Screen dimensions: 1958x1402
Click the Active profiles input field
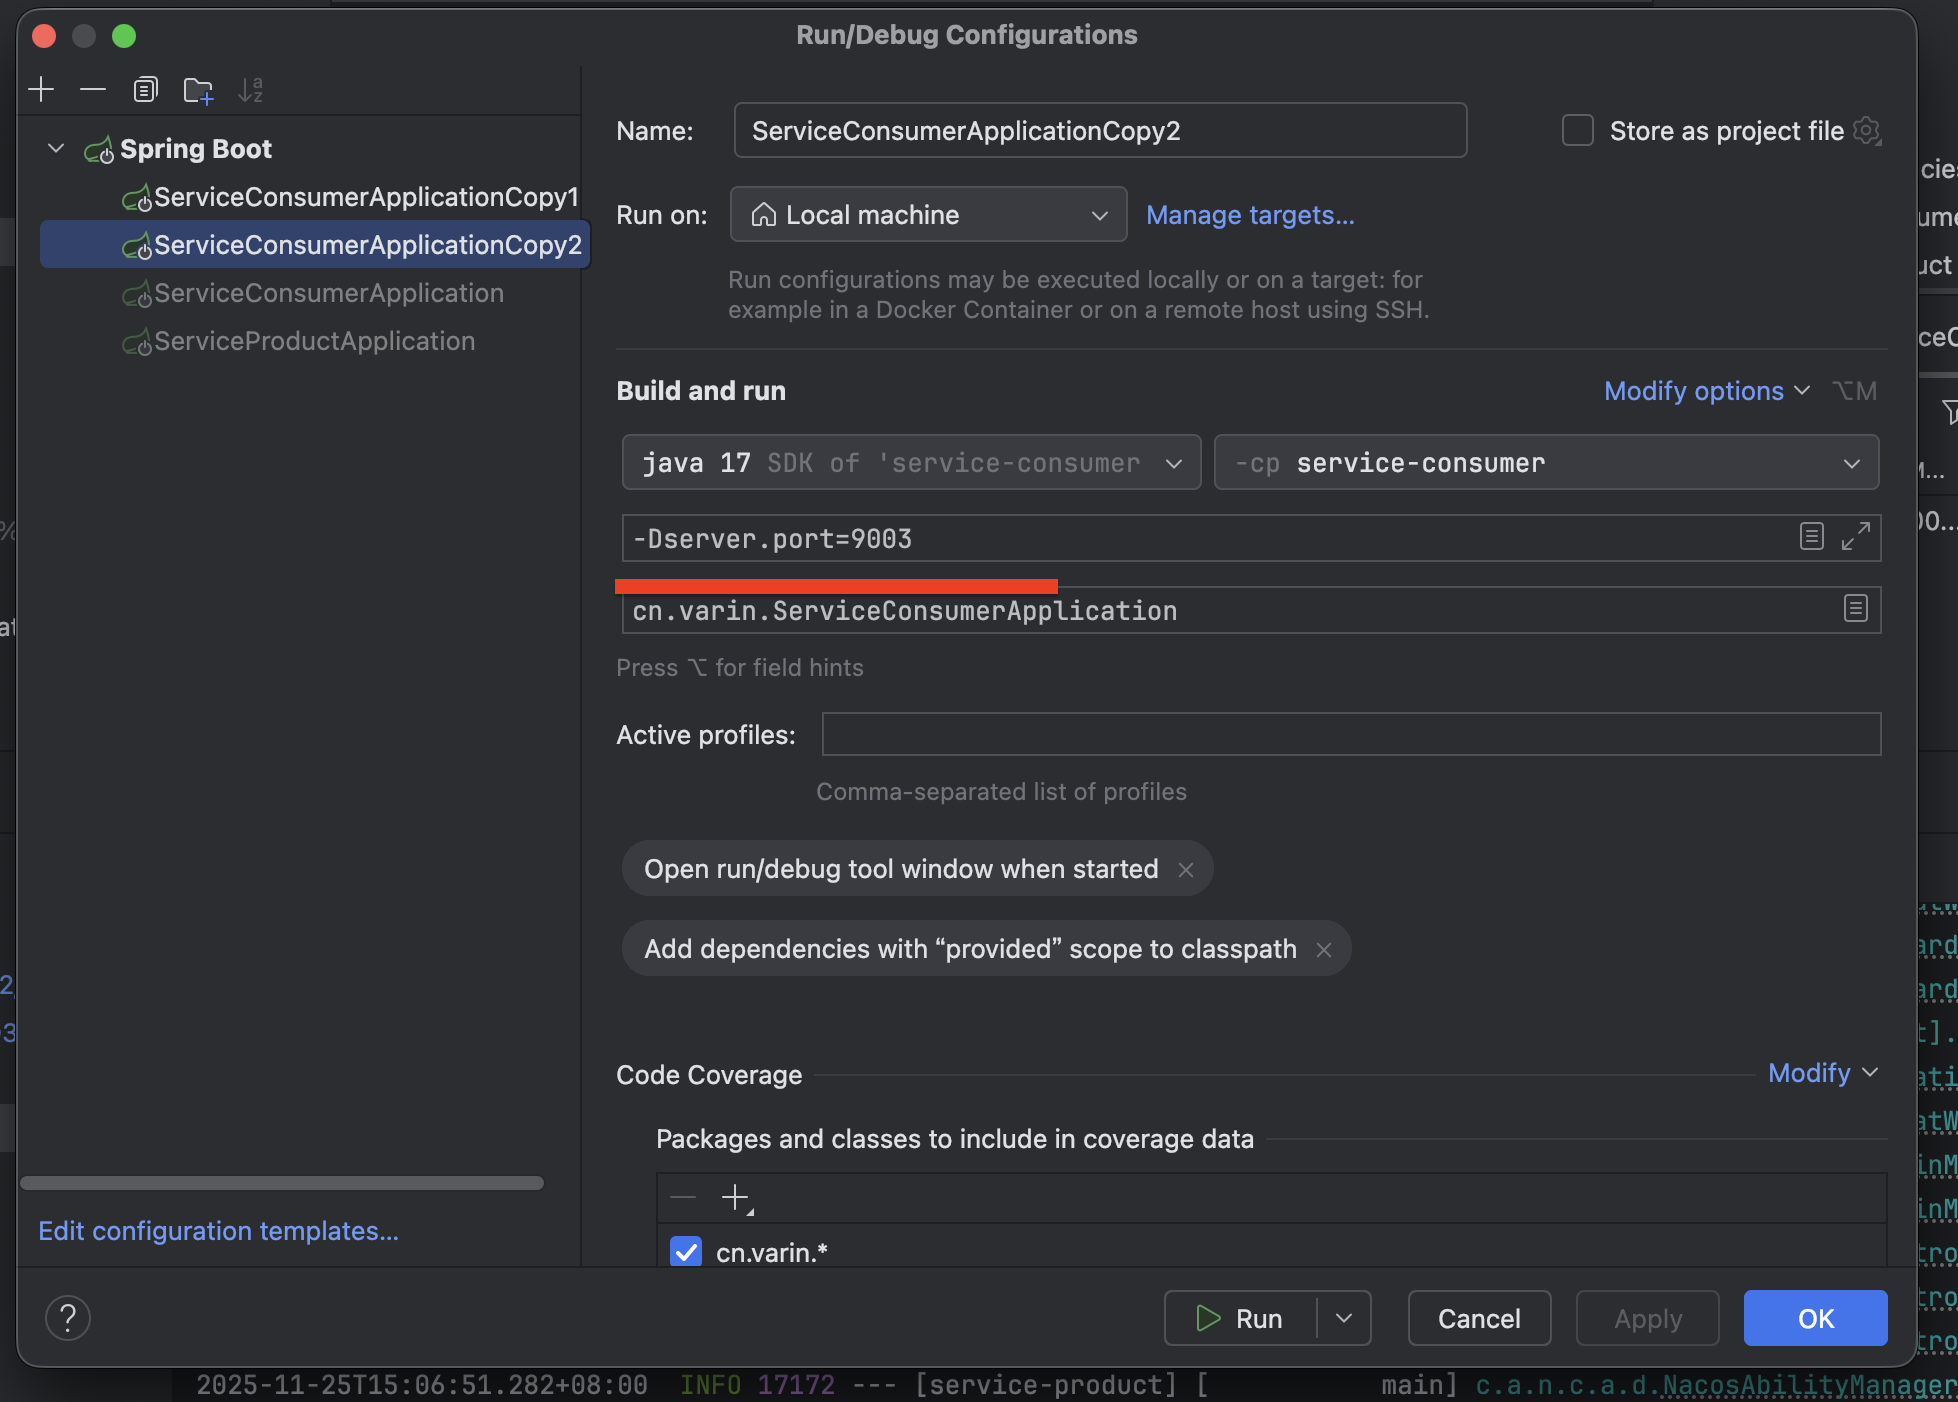[x=1350, y=735]
